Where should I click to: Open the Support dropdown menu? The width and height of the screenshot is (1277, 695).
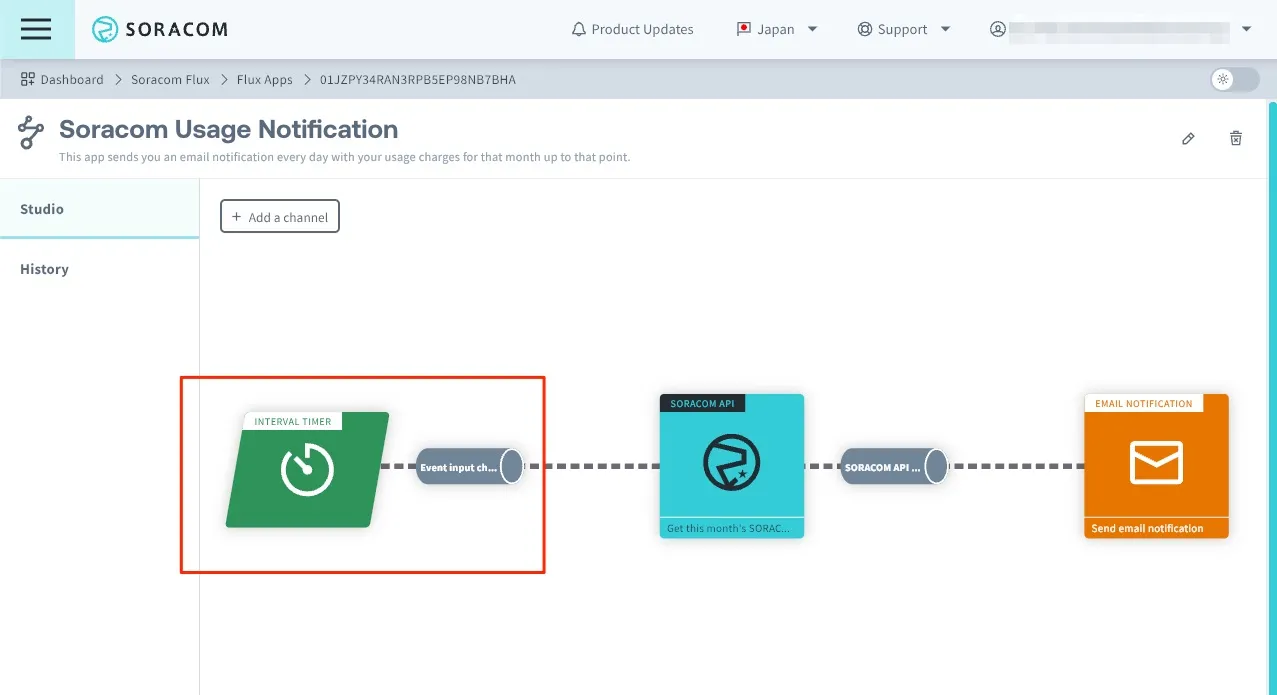pyautogui.click(x=904, y=29)
